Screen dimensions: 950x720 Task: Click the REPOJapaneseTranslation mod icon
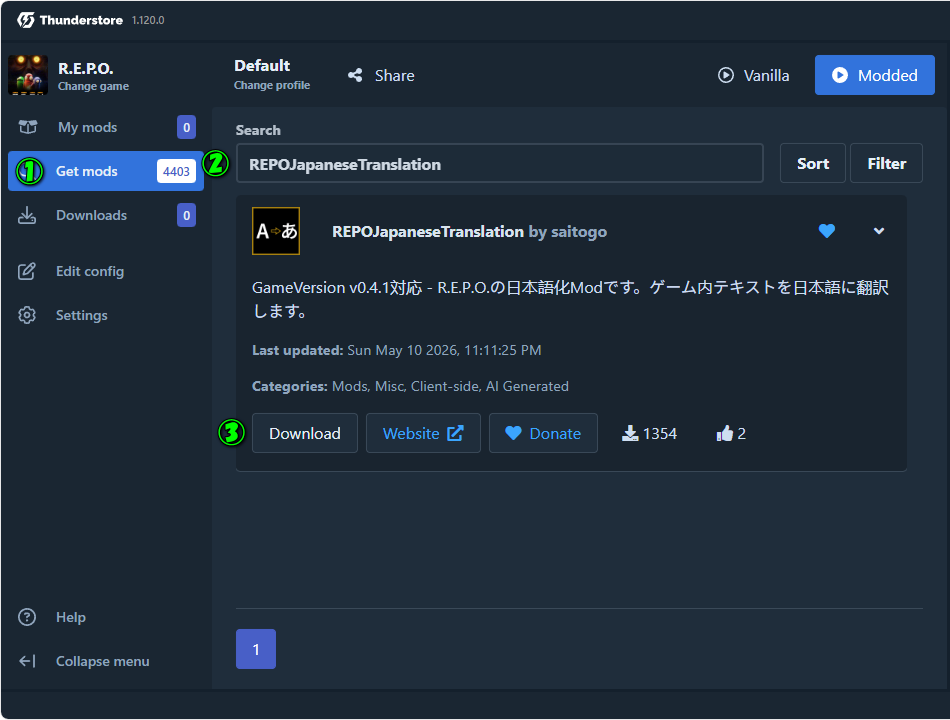tap(276, 231)
